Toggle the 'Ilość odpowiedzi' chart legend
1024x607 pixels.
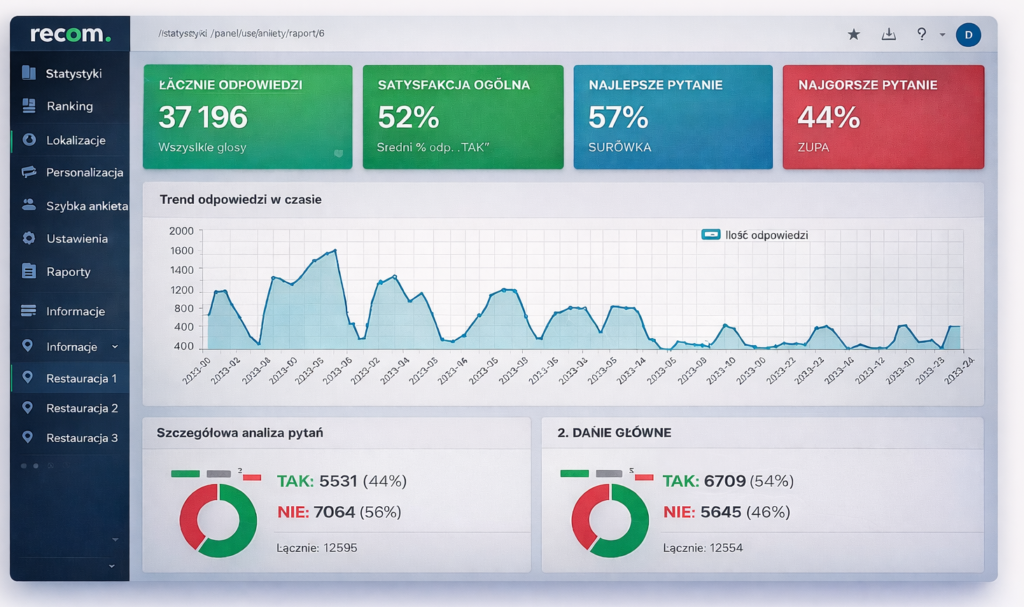711,235
